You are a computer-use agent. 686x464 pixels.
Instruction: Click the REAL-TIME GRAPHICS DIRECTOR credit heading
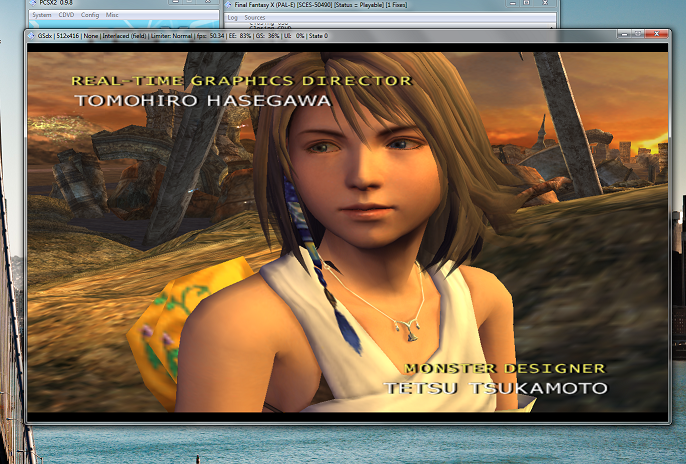(242, 80)
